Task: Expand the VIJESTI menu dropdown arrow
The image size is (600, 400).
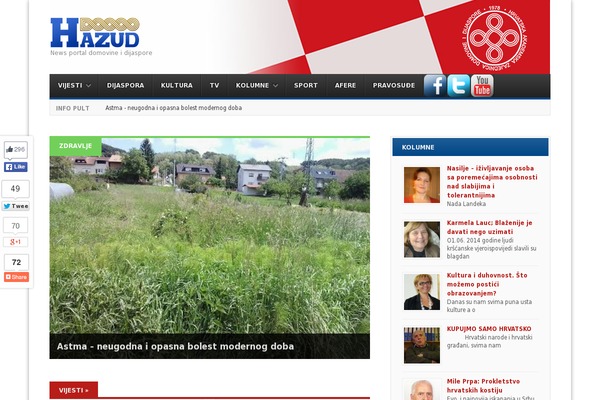Action: [x=88, y=86]
